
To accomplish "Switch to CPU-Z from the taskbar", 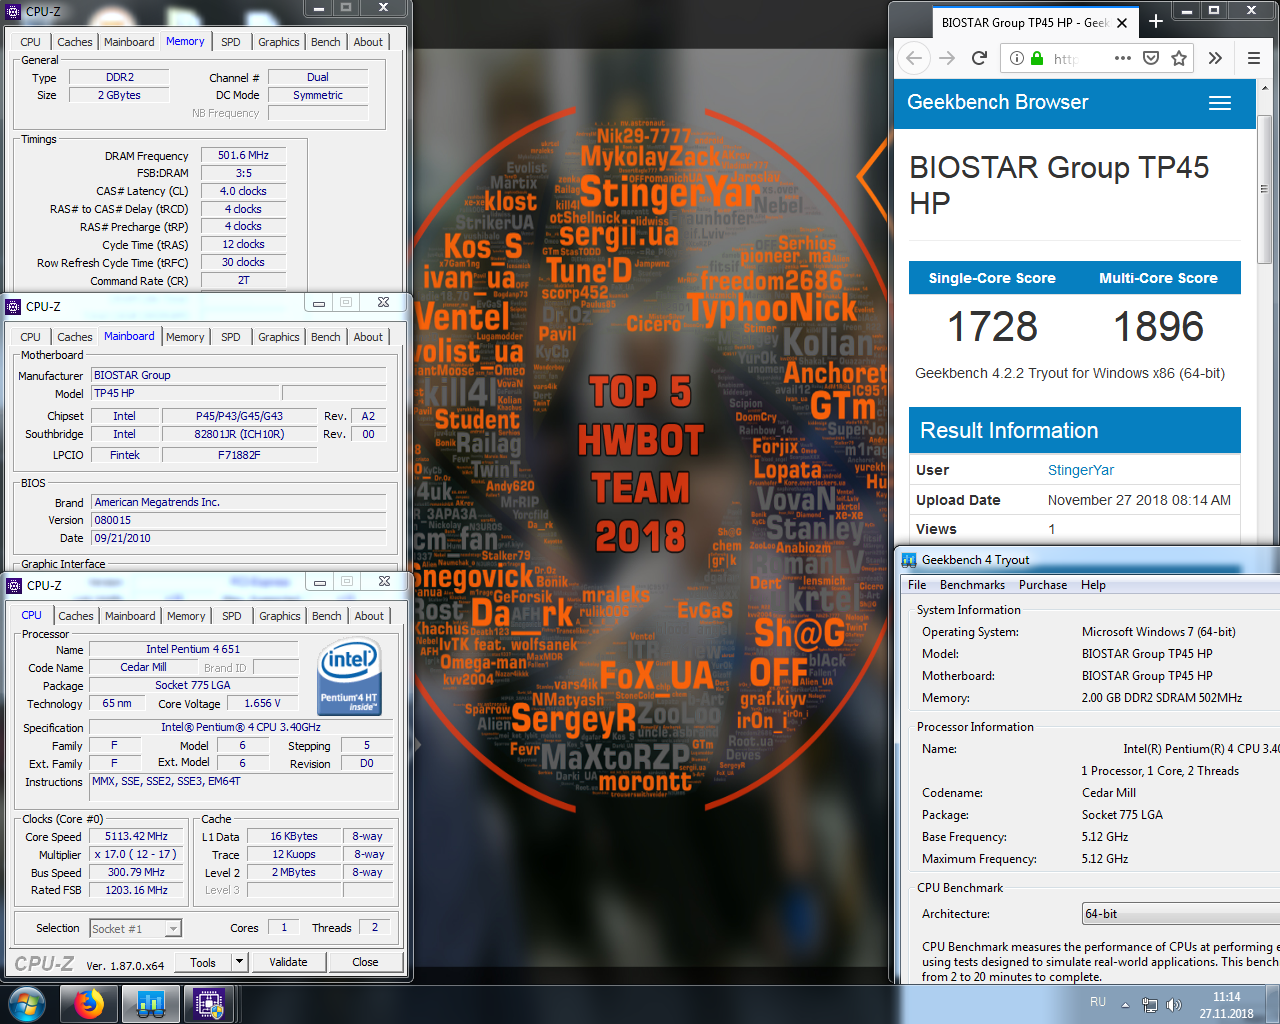I will [x=209, y=1004].
